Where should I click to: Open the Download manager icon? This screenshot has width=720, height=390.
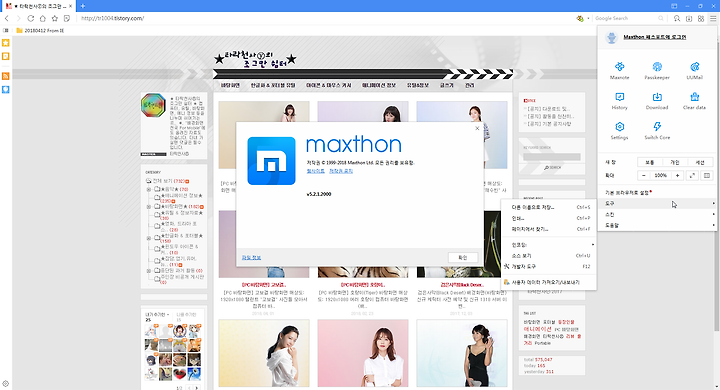(657, 97)
